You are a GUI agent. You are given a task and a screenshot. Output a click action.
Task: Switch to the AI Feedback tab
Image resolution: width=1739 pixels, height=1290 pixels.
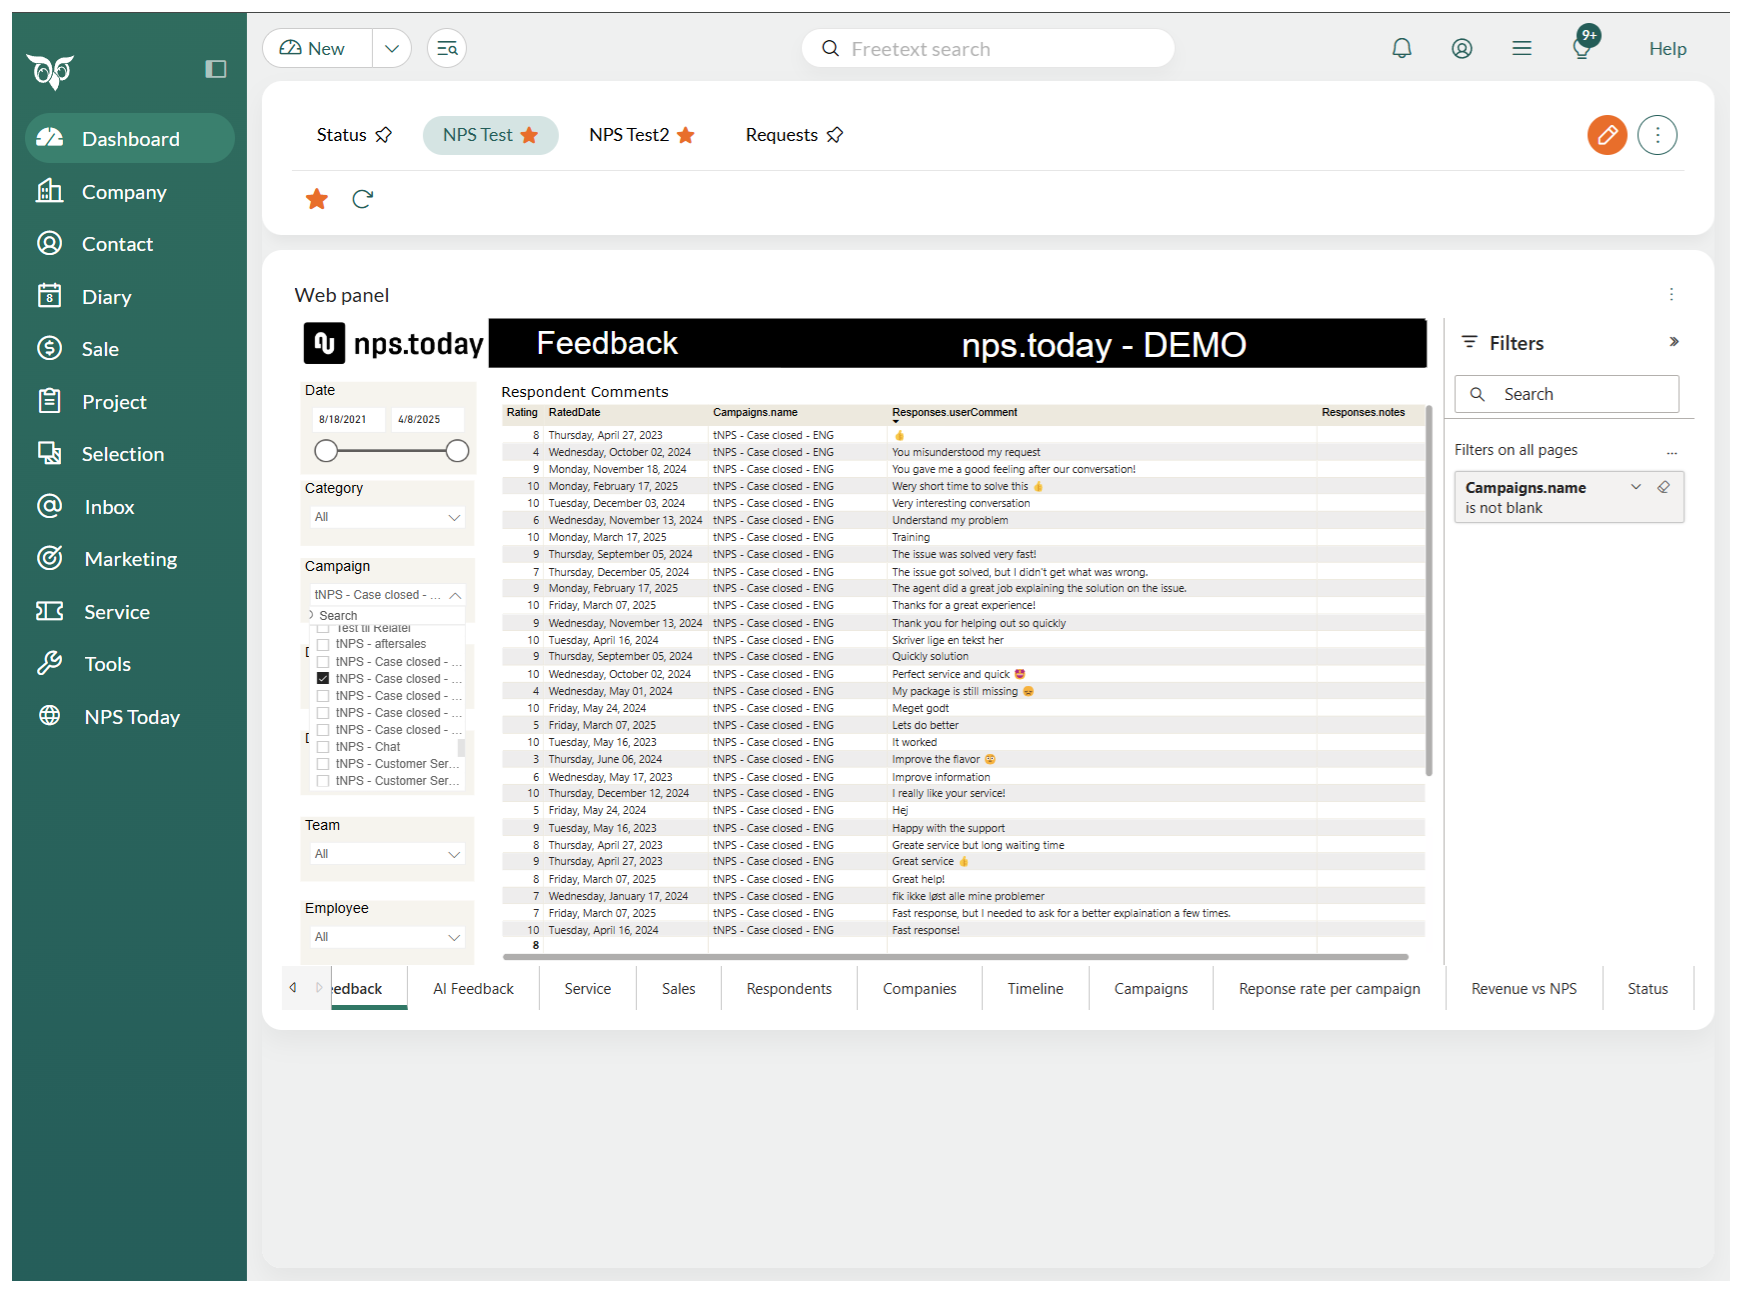pyautogui.click(x=473, y=988)
